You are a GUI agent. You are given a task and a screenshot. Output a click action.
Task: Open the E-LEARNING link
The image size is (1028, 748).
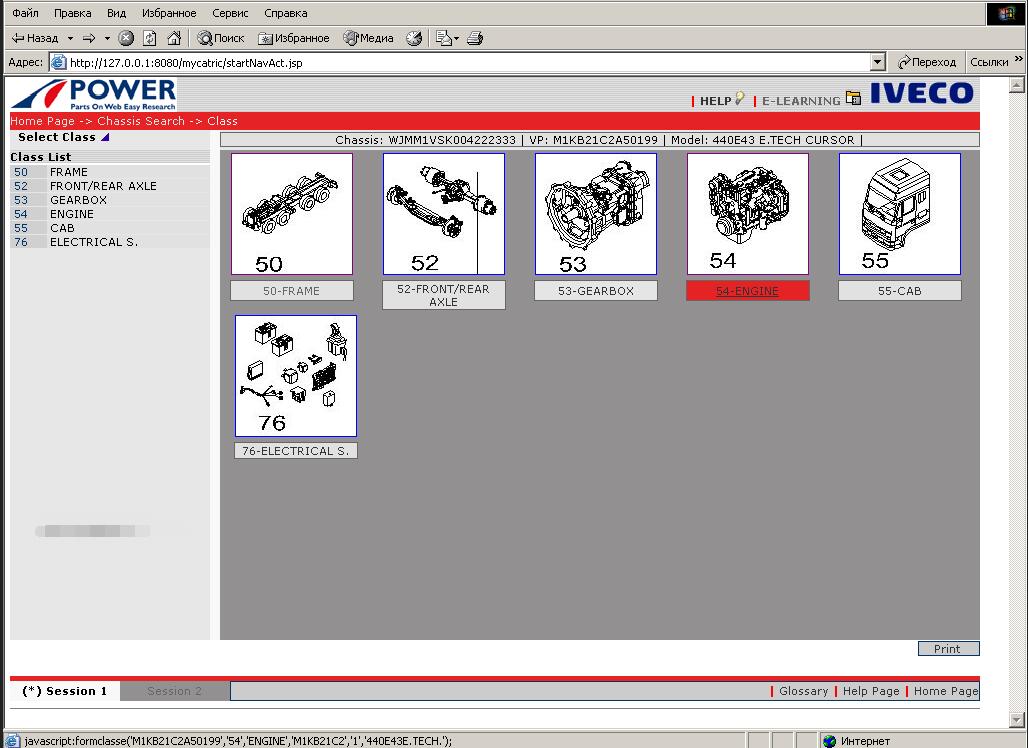[801, 101]
